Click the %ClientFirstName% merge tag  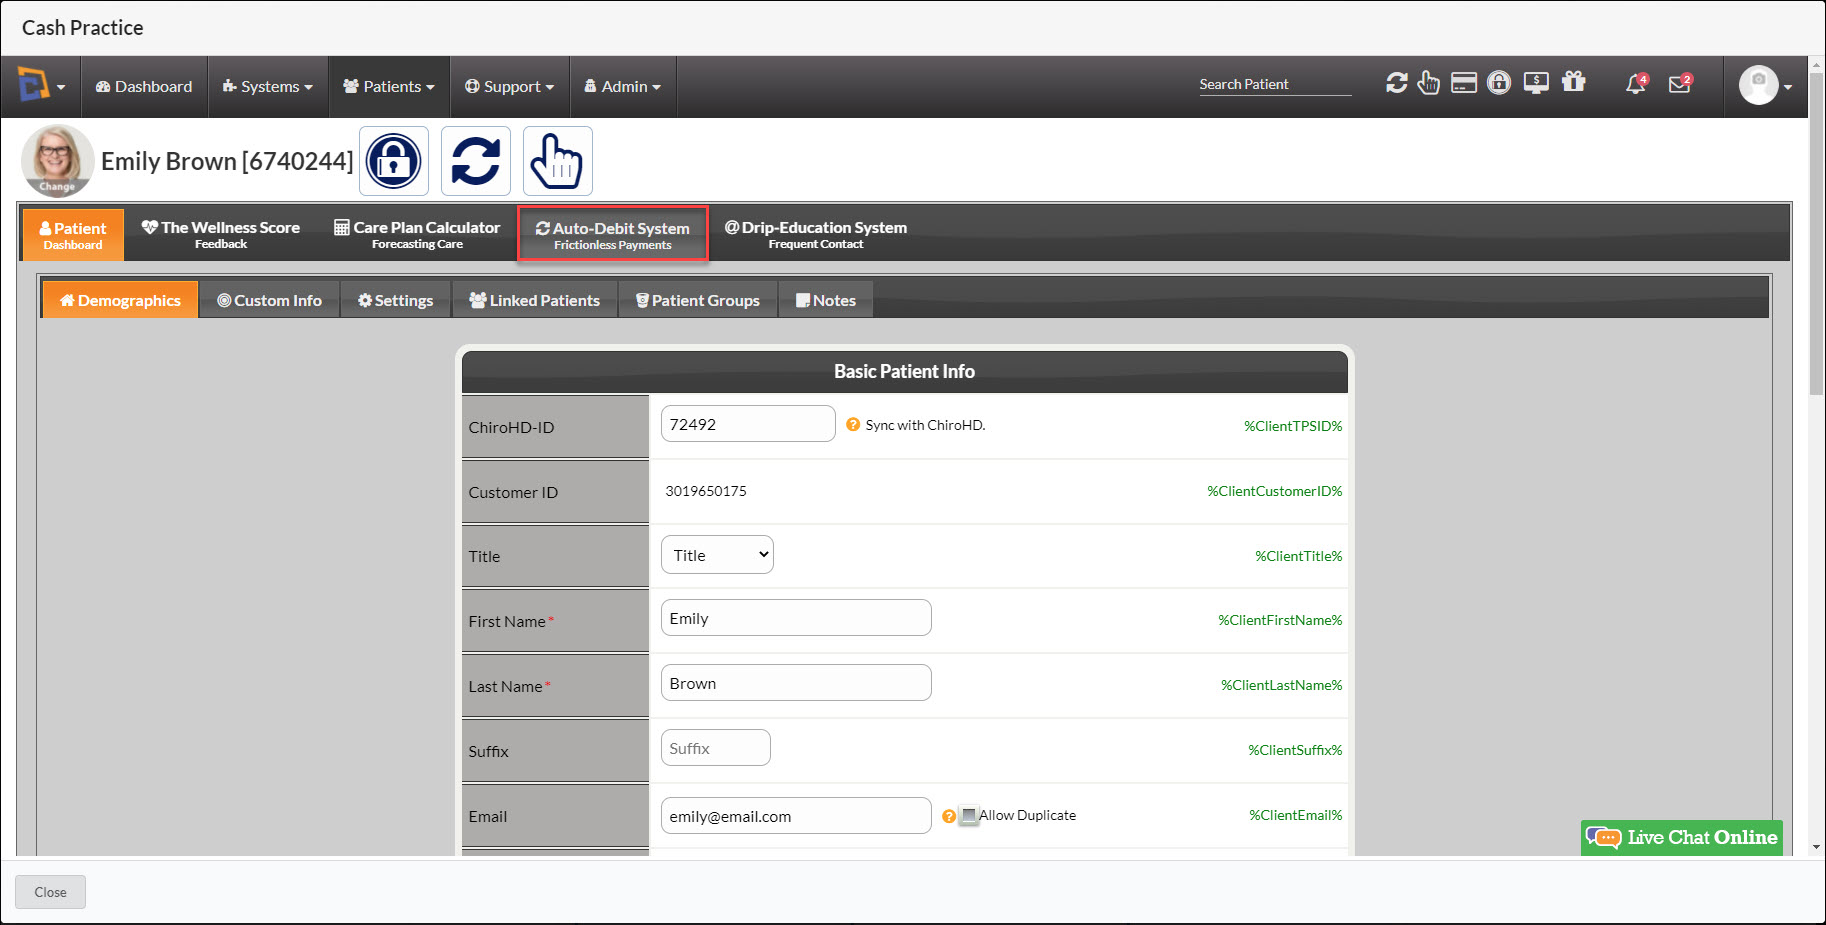point(1280,620)
